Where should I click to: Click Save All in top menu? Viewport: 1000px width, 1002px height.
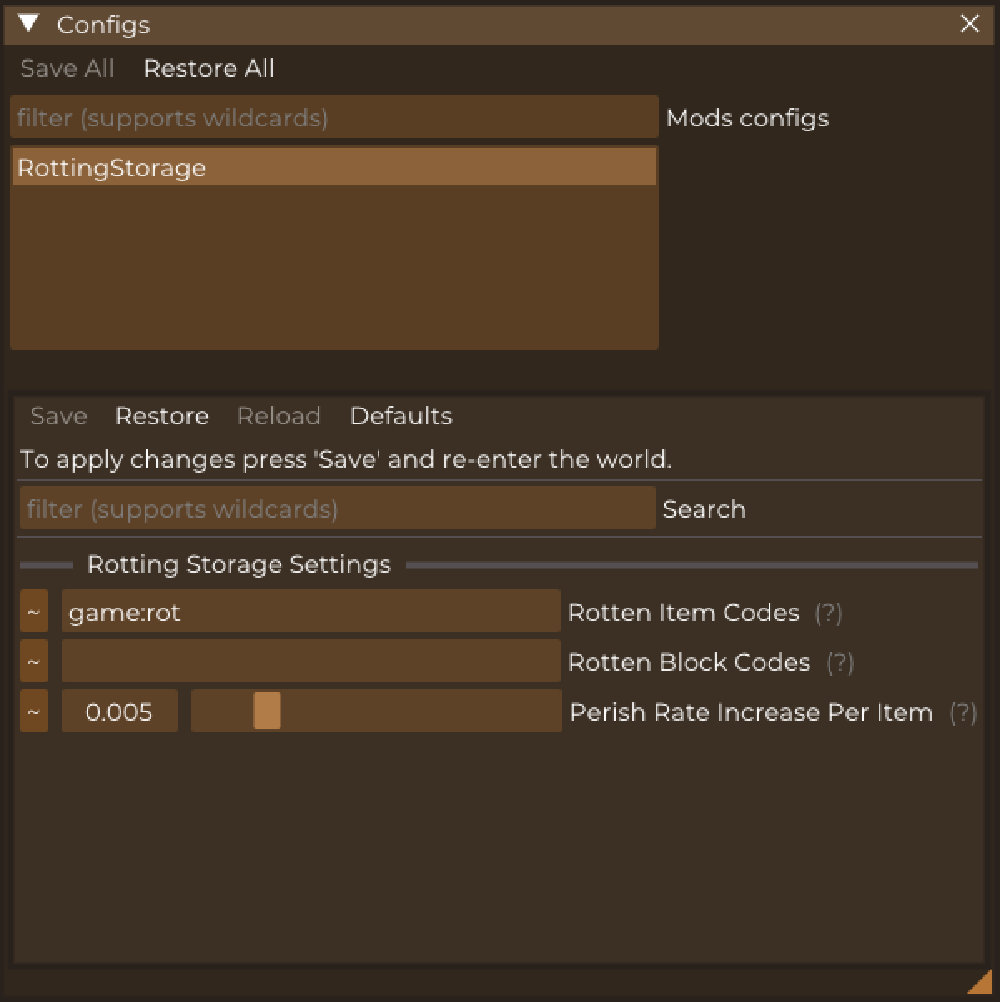[x=67, y=69]
